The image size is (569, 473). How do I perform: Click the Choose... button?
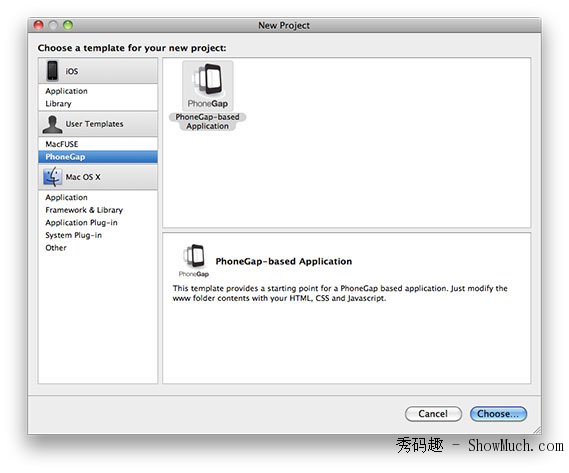[x=498, y=414]
